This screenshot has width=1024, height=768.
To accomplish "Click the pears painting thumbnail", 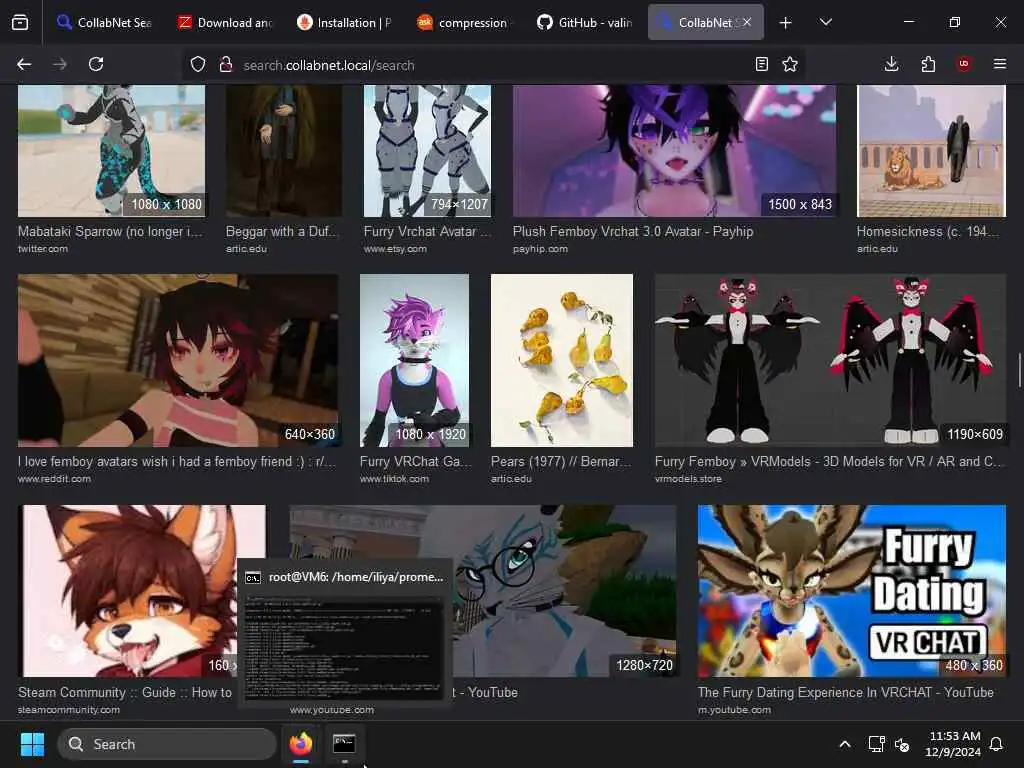I will click(562, 360).
